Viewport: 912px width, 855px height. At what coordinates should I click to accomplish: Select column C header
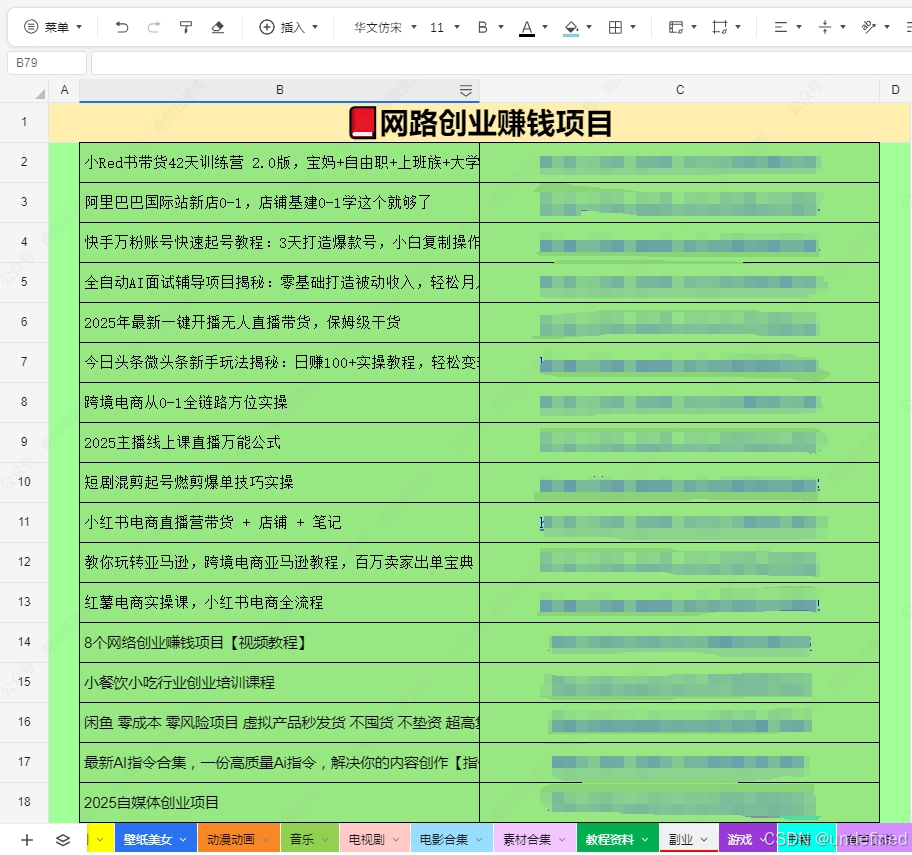(x=679, y=90)
